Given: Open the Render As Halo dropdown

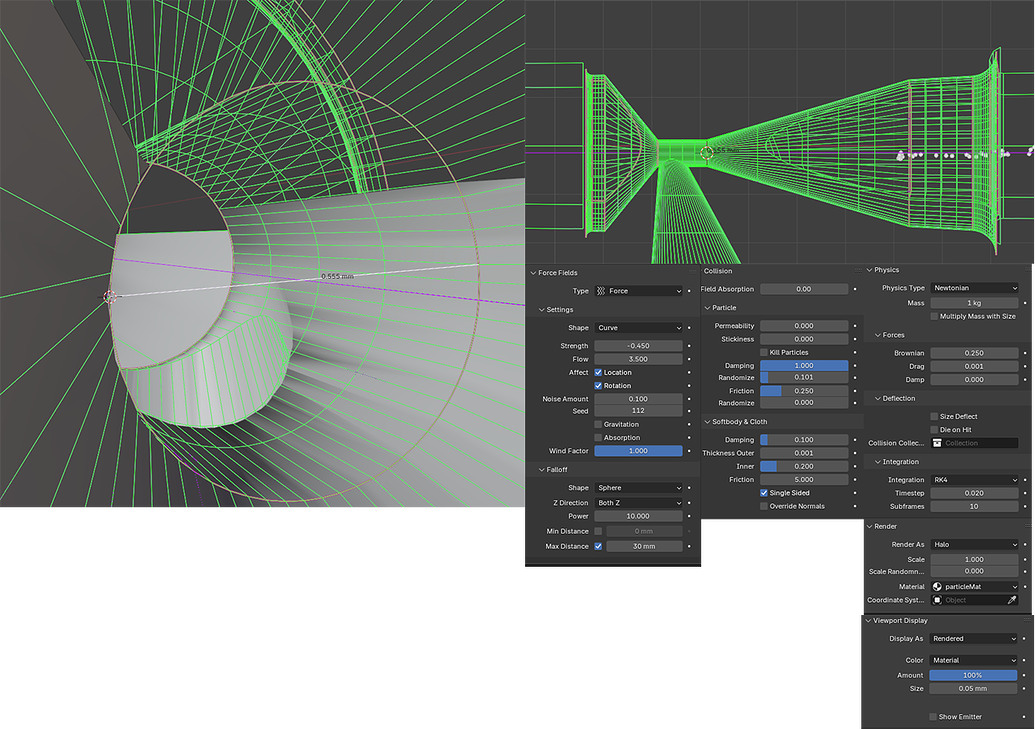Looking at the screenshot, I should click(x=974, y=545).
